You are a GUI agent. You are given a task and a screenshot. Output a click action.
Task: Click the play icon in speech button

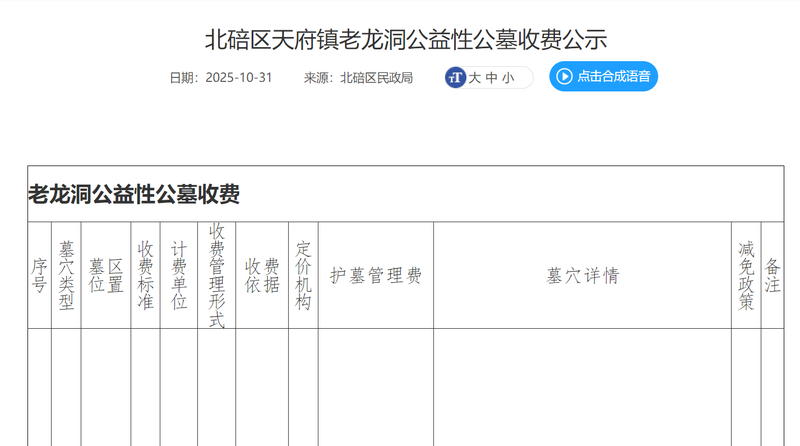click(564, 77)
